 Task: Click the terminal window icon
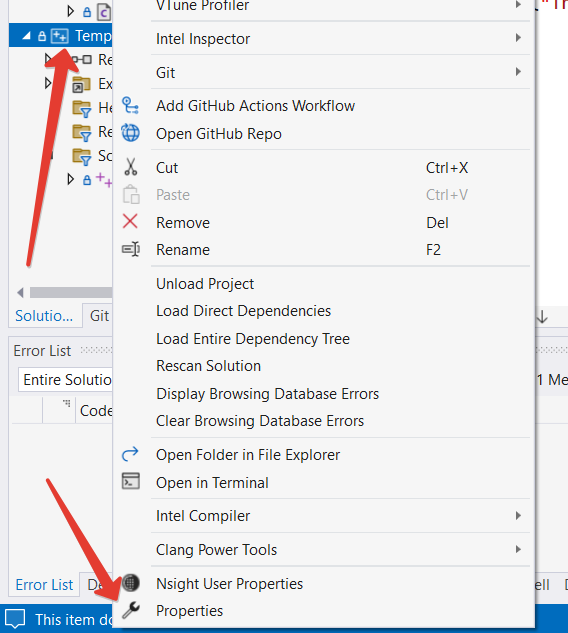point(131,481)
